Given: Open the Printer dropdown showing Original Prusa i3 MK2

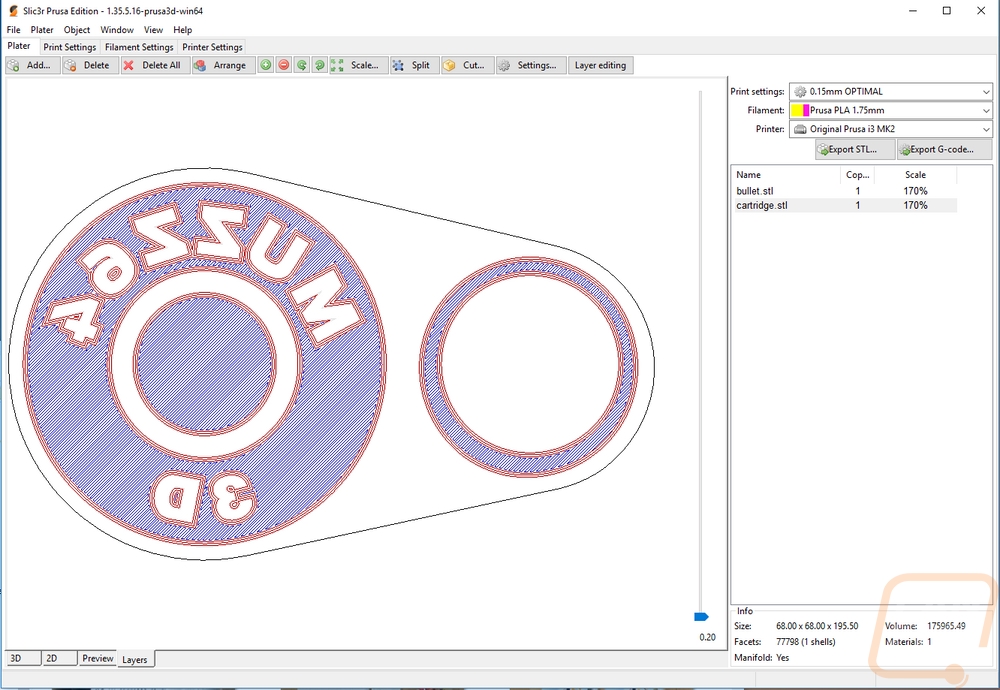Looking at the screenshot, I should click(x=890, y=129).
